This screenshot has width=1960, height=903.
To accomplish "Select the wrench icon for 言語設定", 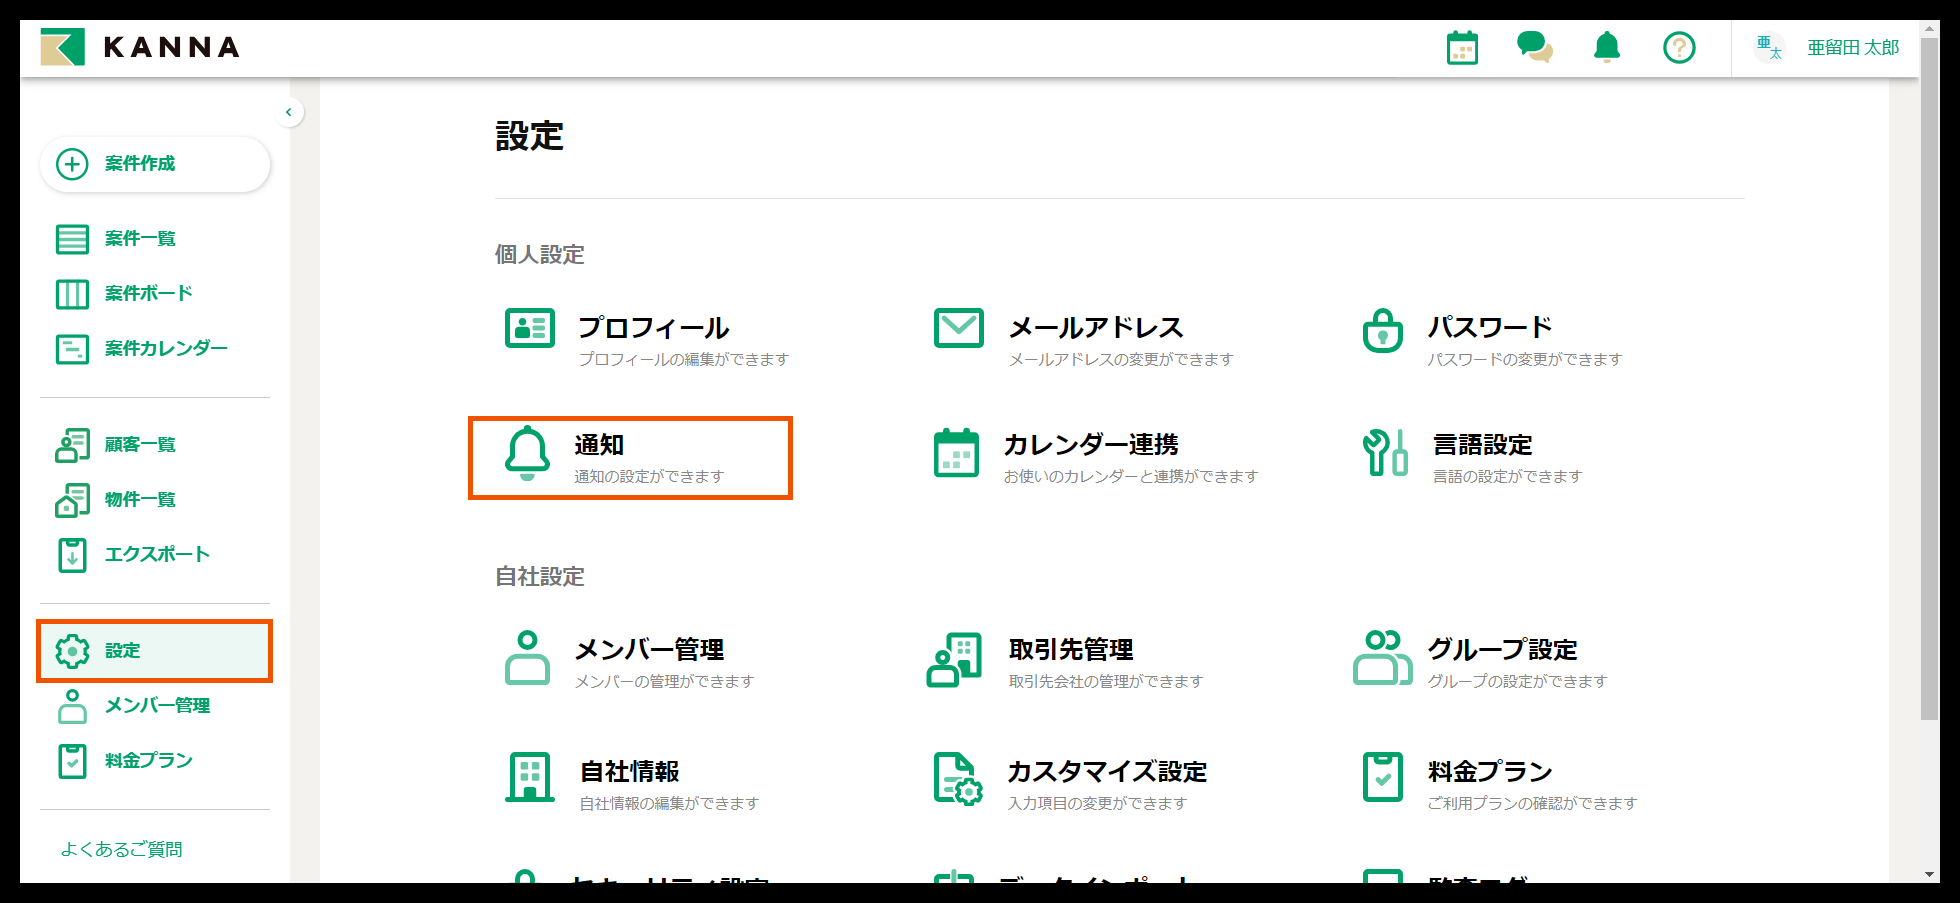I will 1383,454.
